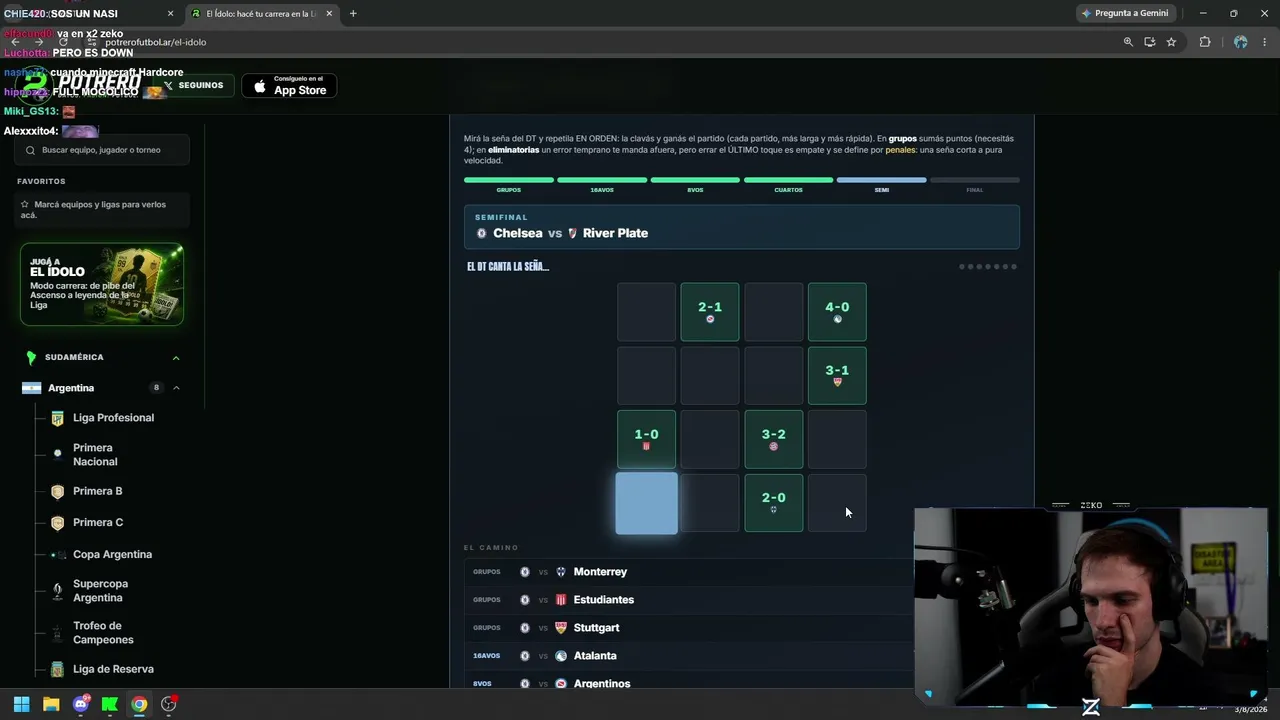Click the Stuttgart club crest icon

pyautogui.click(x=561, y=628)
